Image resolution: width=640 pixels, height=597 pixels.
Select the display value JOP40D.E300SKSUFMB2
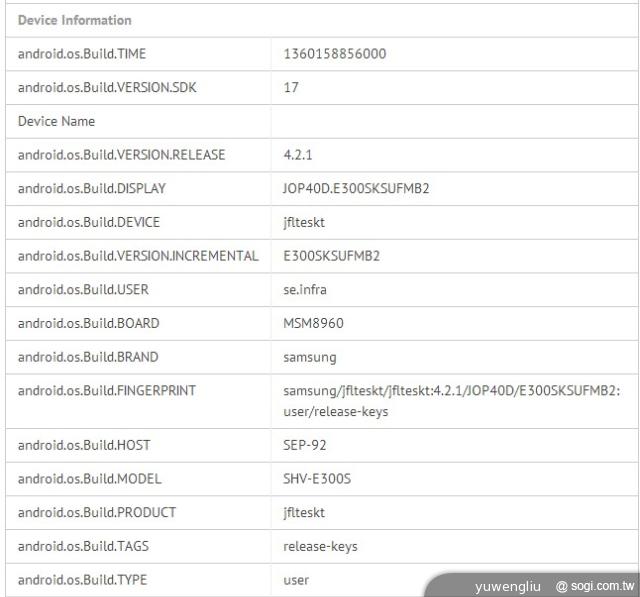pyautogui.click(x=356, y=188)
